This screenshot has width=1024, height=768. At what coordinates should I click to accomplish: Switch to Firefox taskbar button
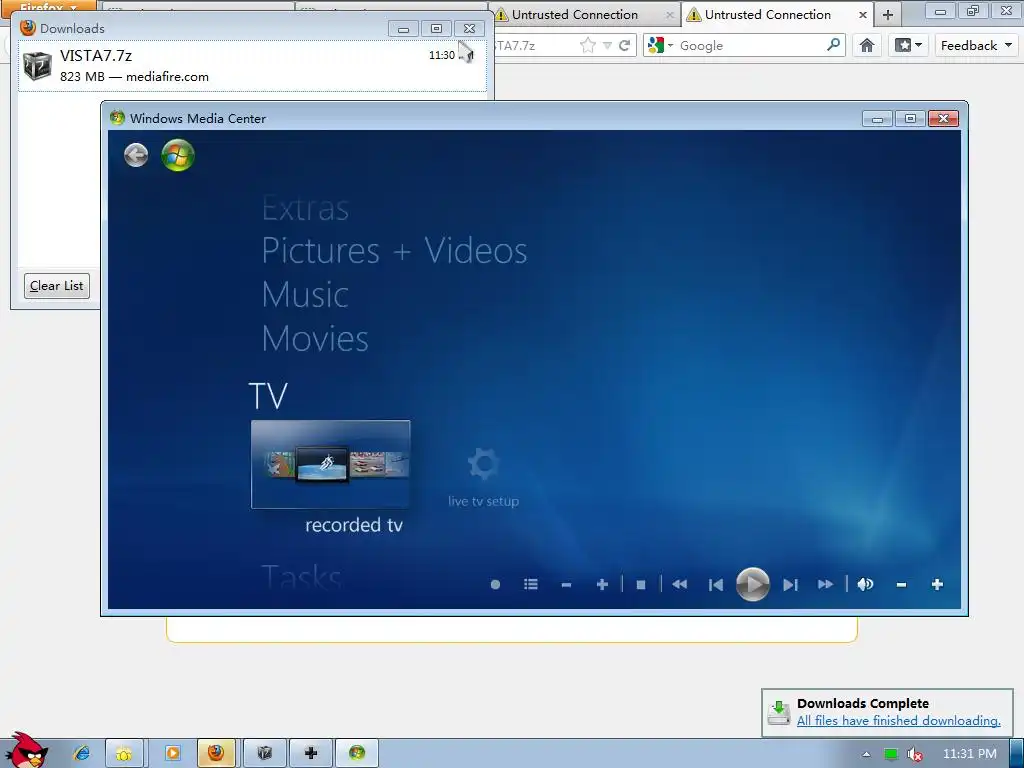tap(216, 753)
